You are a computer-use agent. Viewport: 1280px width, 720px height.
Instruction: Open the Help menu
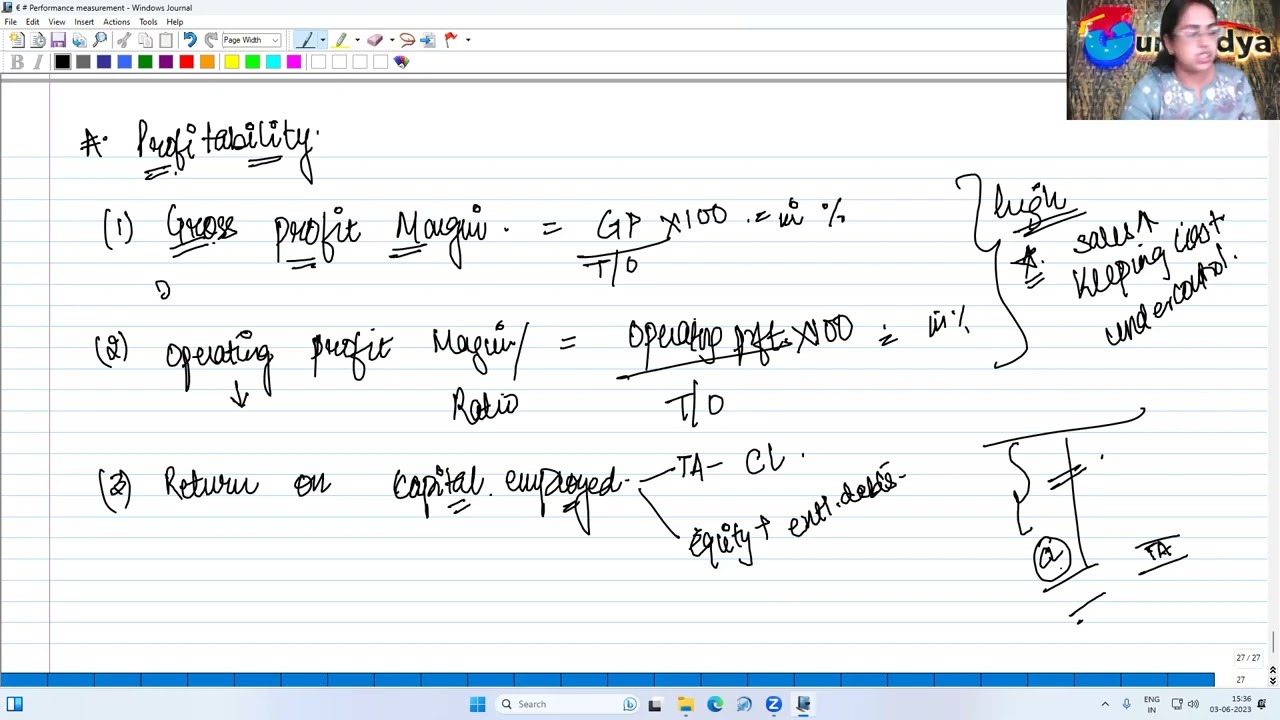pos(175,22)
